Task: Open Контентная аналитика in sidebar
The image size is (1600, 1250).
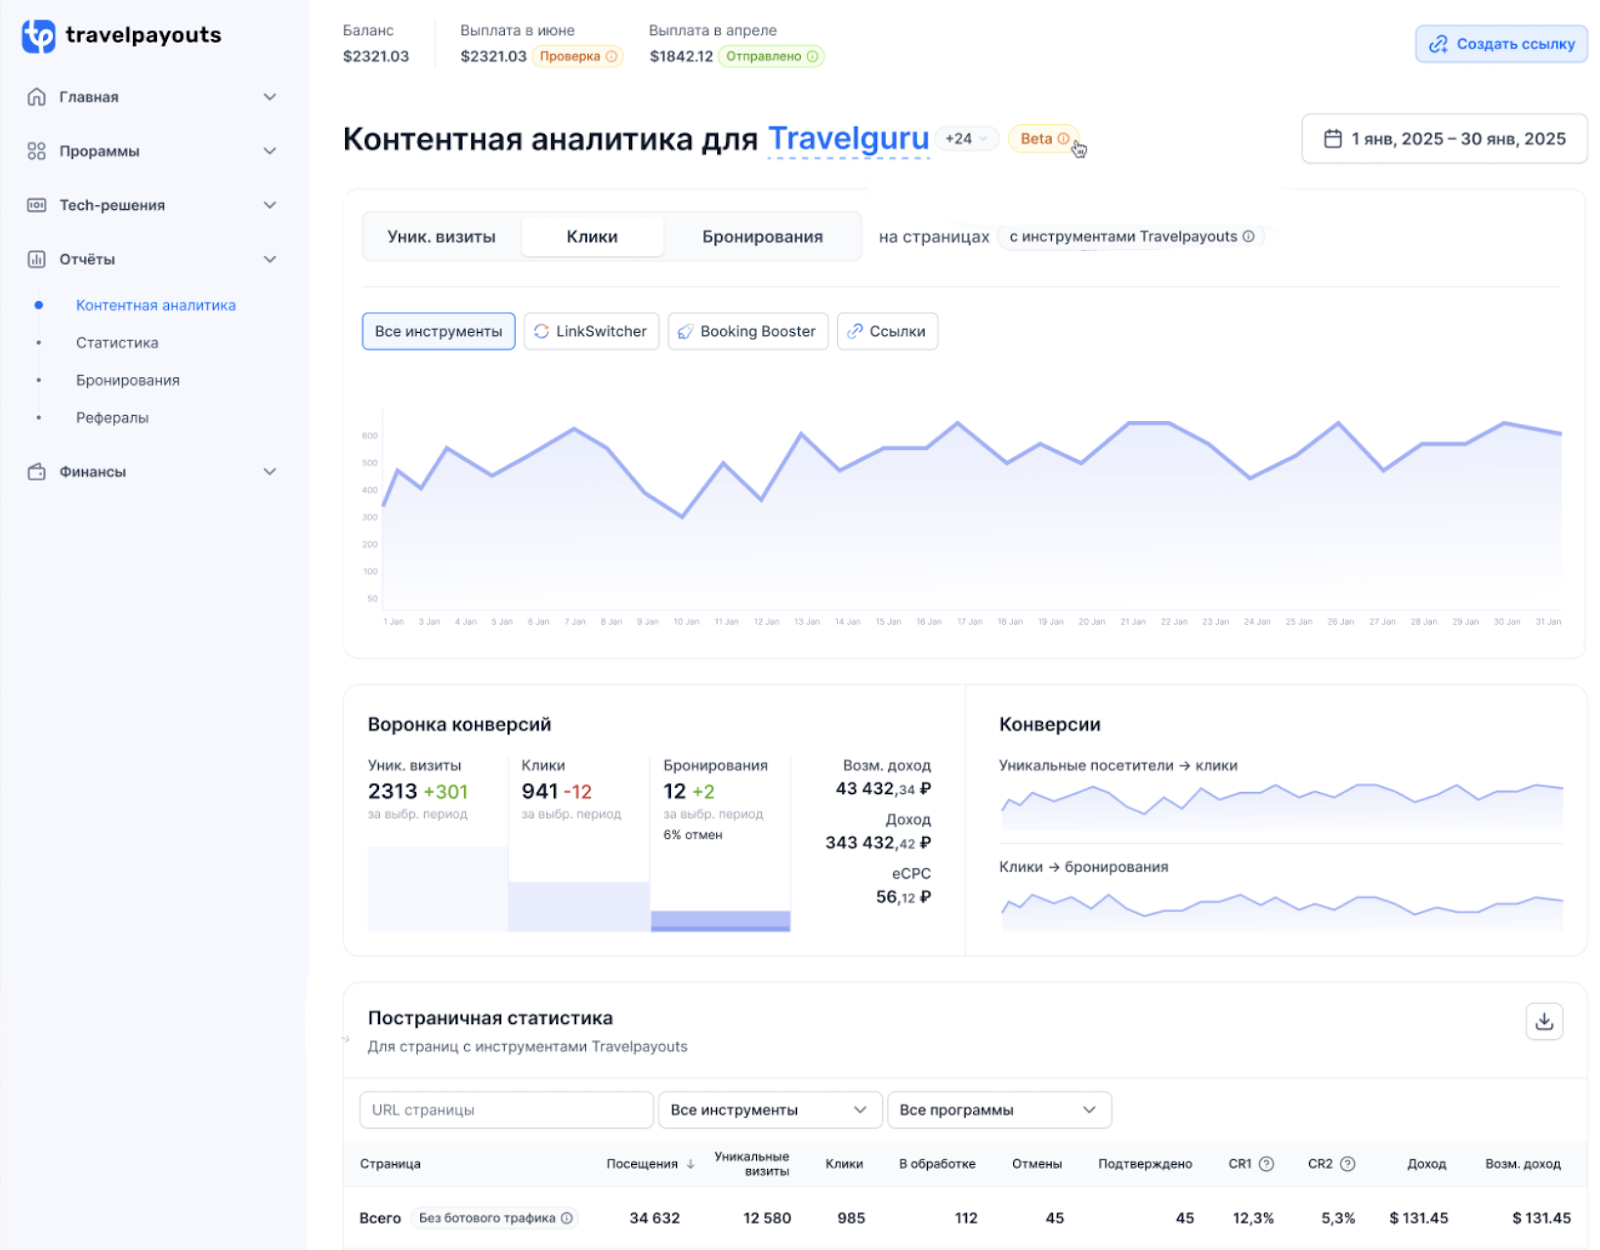Action: (x=156, y=305)
